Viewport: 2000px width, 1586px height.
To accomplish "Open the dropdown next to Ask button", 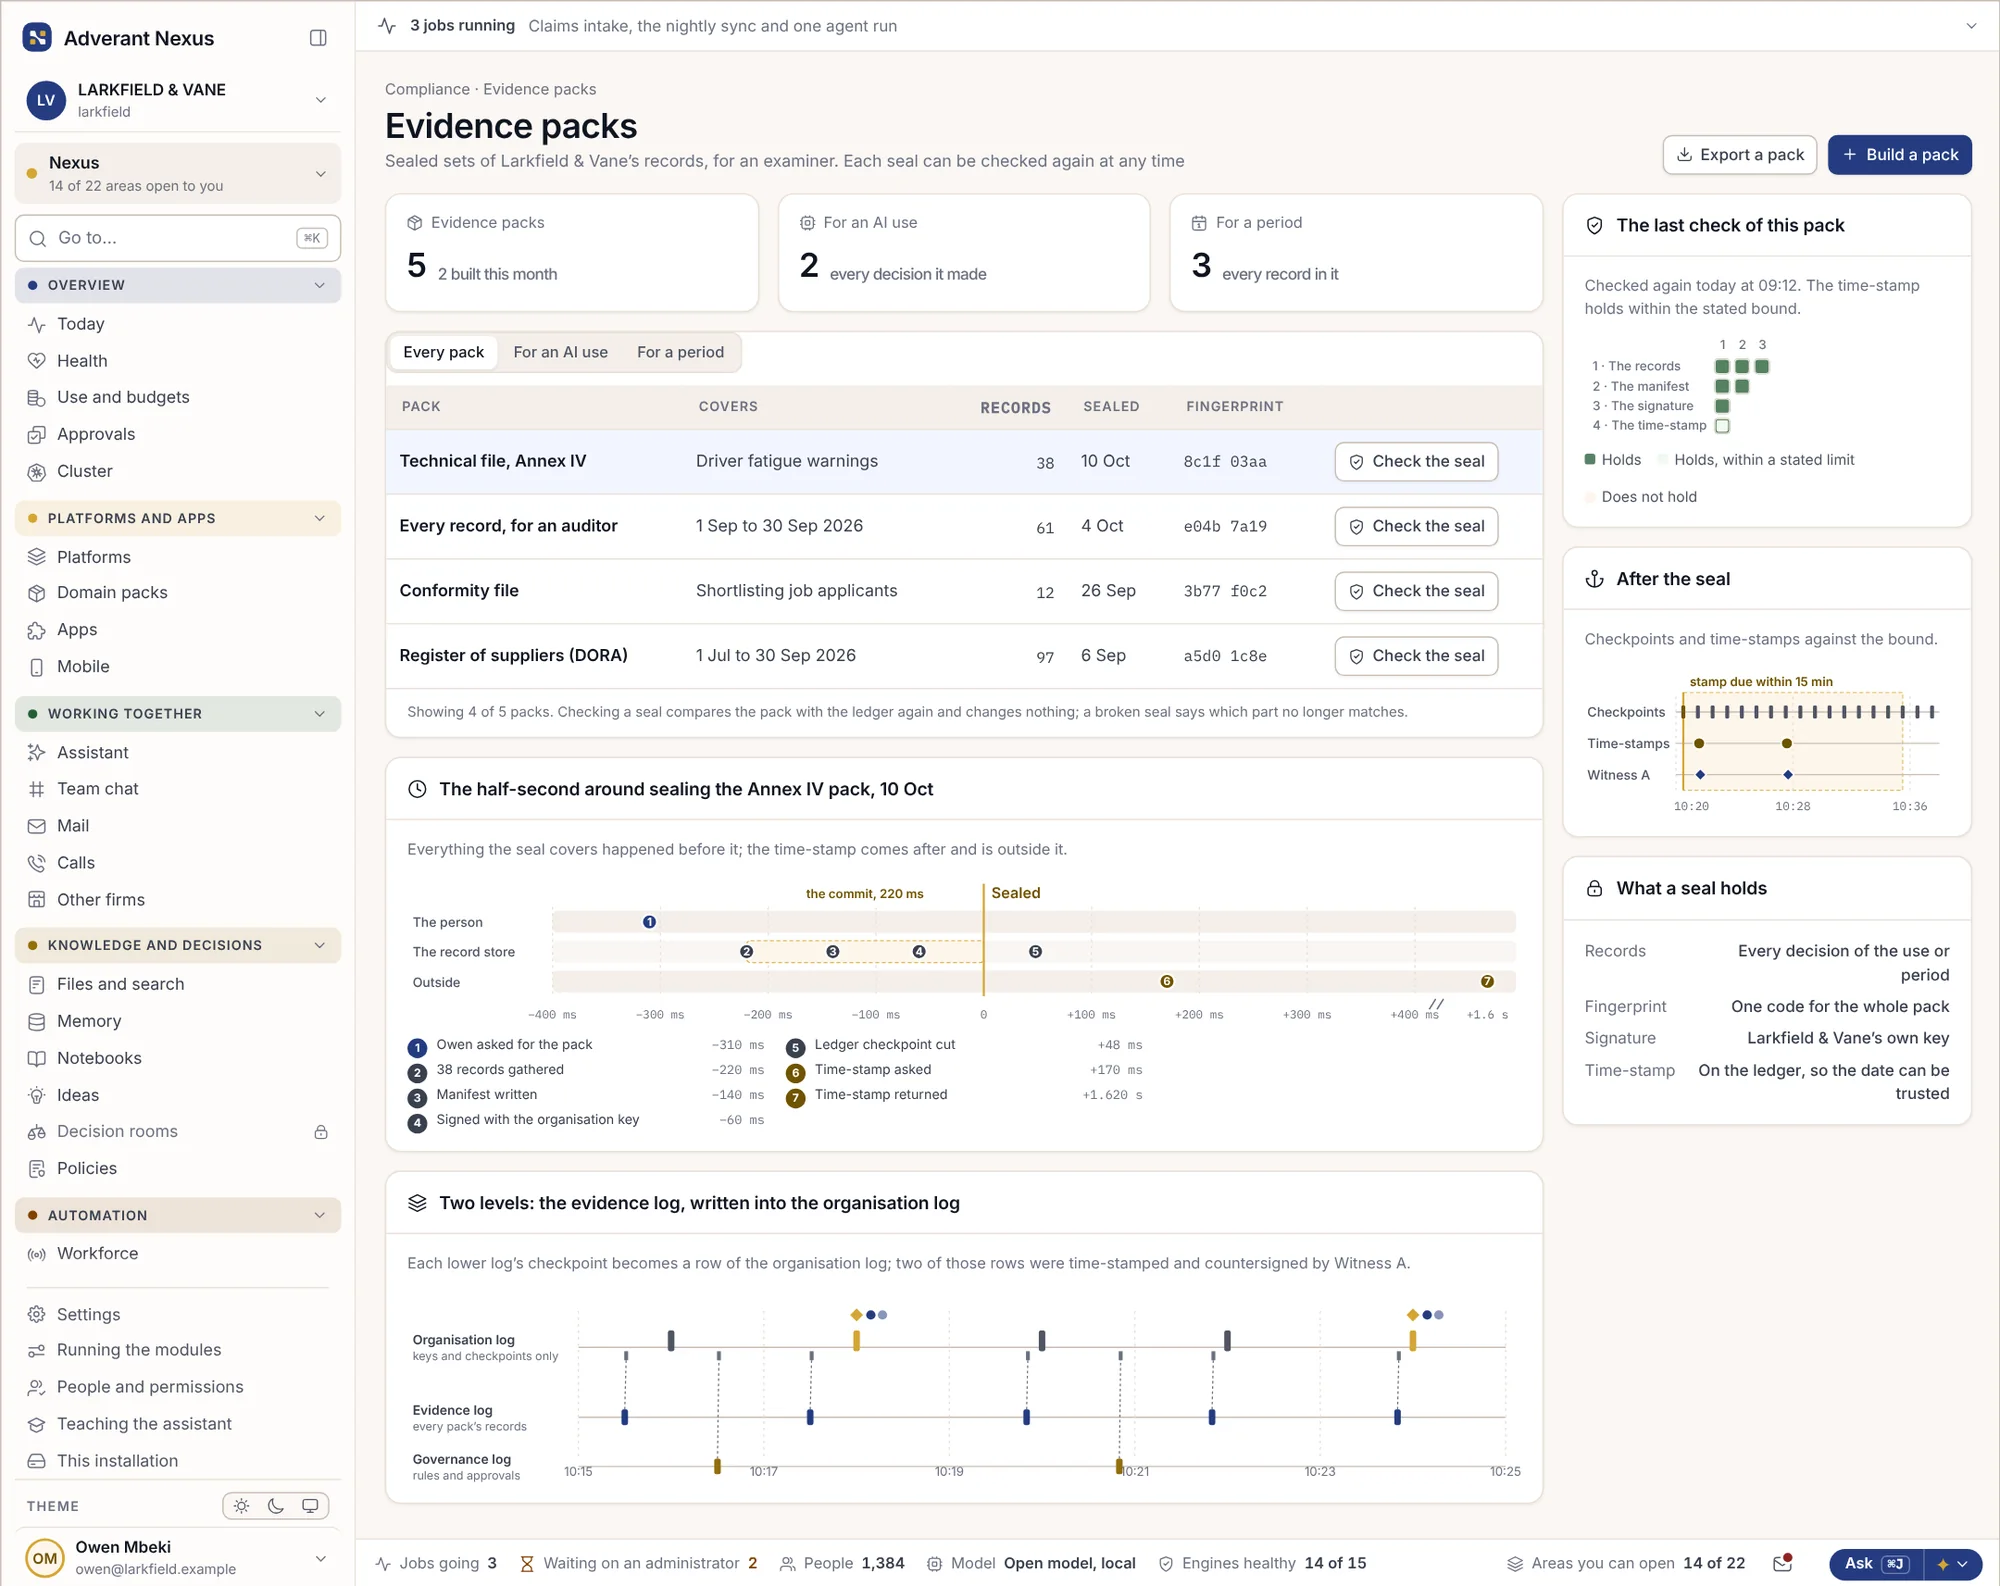I will click(1952, 1564).
